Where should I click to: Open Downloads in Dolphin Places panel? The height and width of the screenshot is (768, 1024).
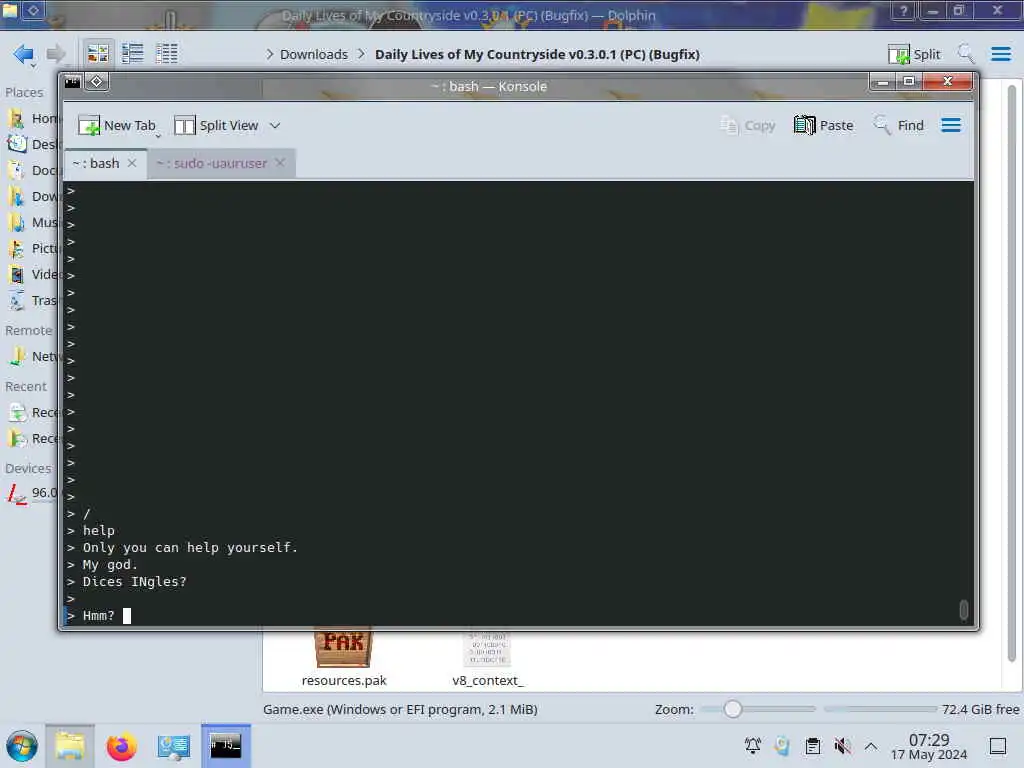coord(33,197)
